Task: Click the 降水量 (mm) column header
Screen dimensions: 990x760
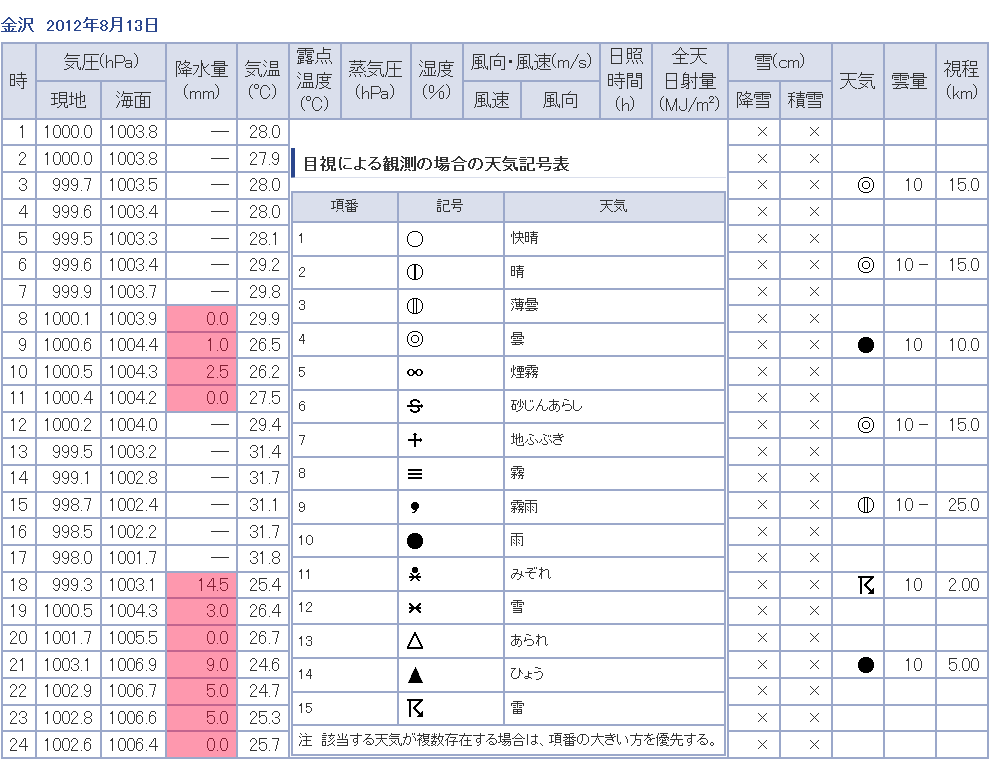Action: tap(201, 81)
